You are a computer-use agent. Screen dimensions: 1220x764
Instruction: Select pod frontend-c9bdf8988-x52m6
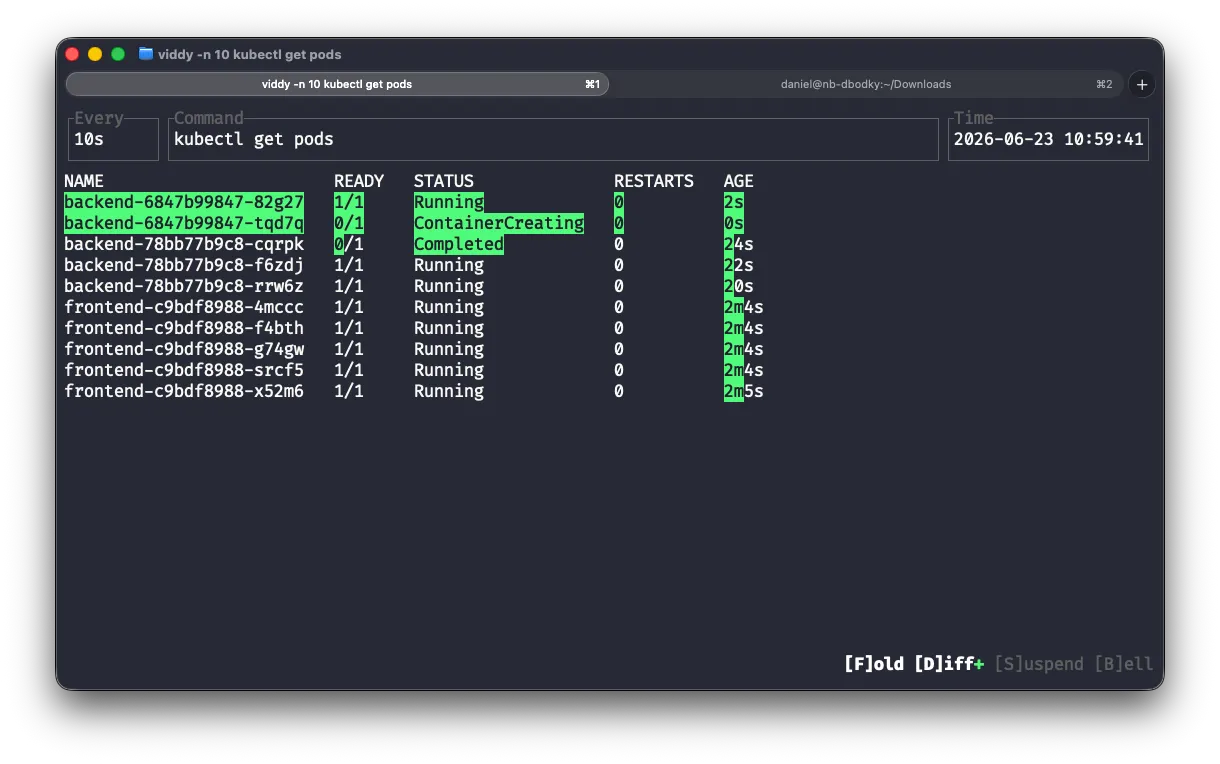point(184,391)
